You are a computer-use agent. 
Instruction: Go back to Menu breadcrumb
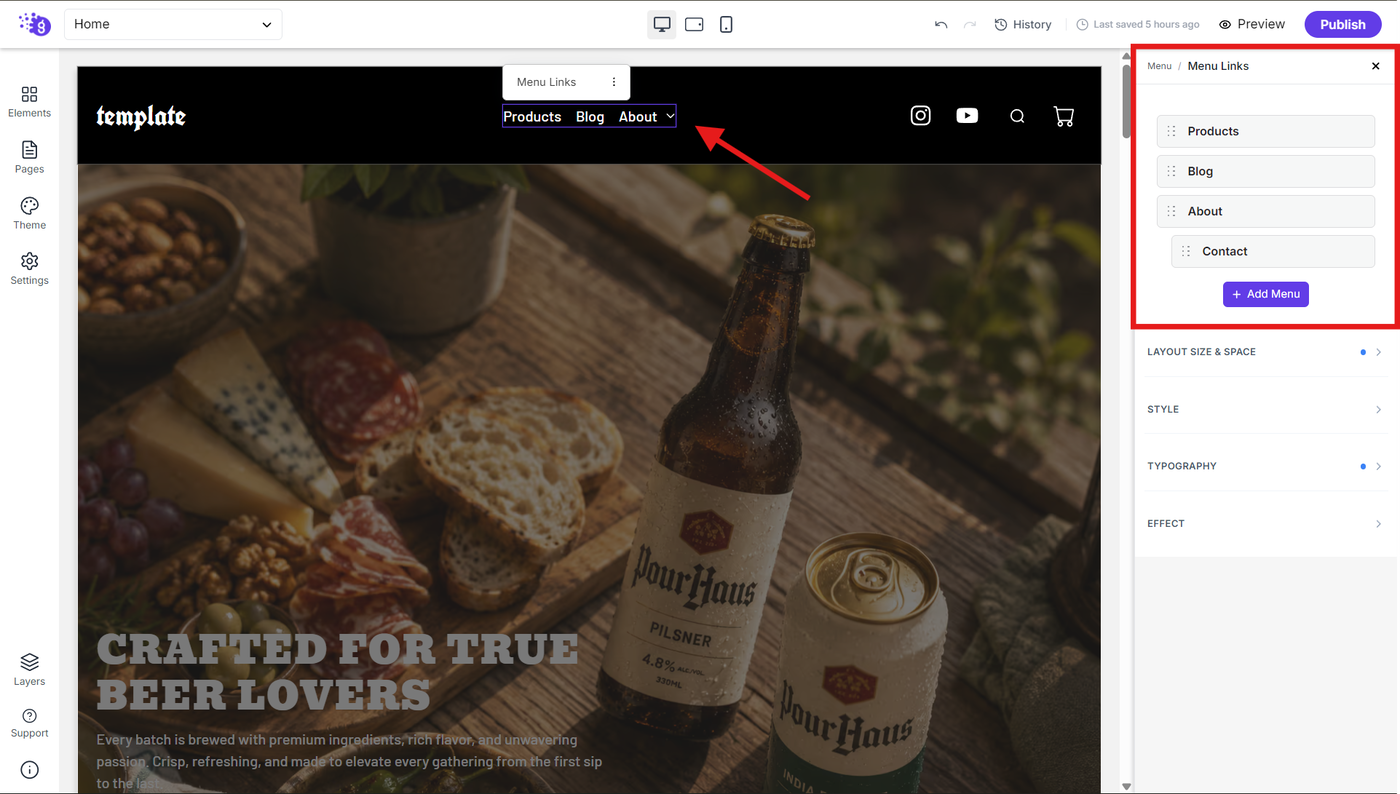(1159, 66)
